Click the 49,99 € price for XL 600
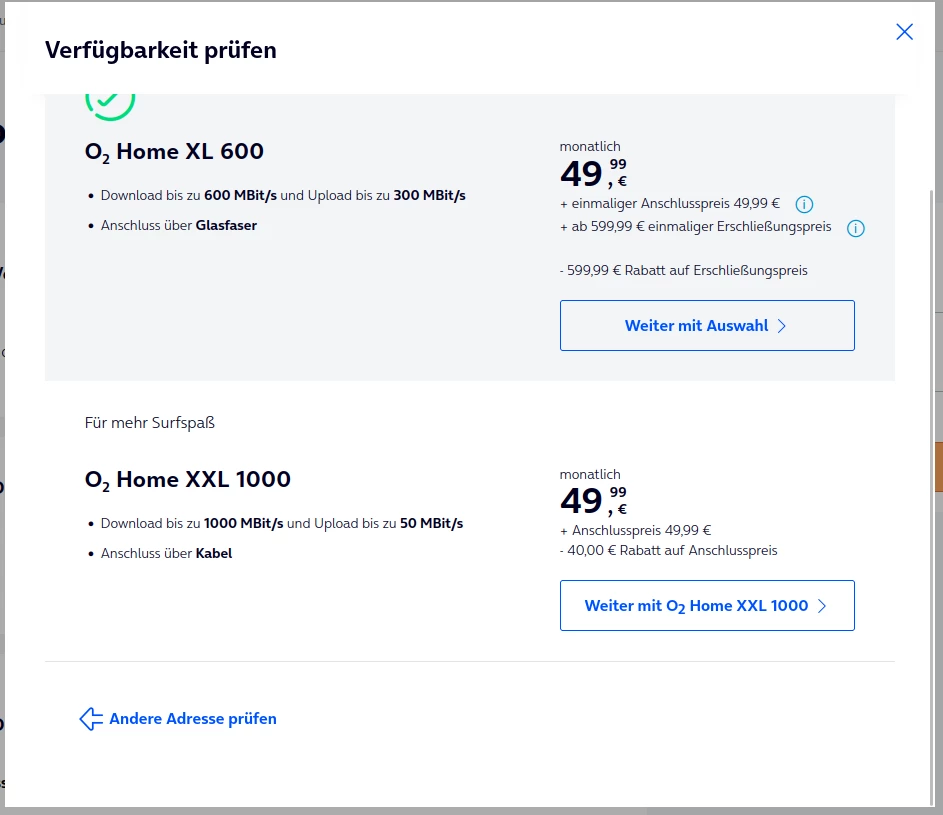 coord(593,174)
